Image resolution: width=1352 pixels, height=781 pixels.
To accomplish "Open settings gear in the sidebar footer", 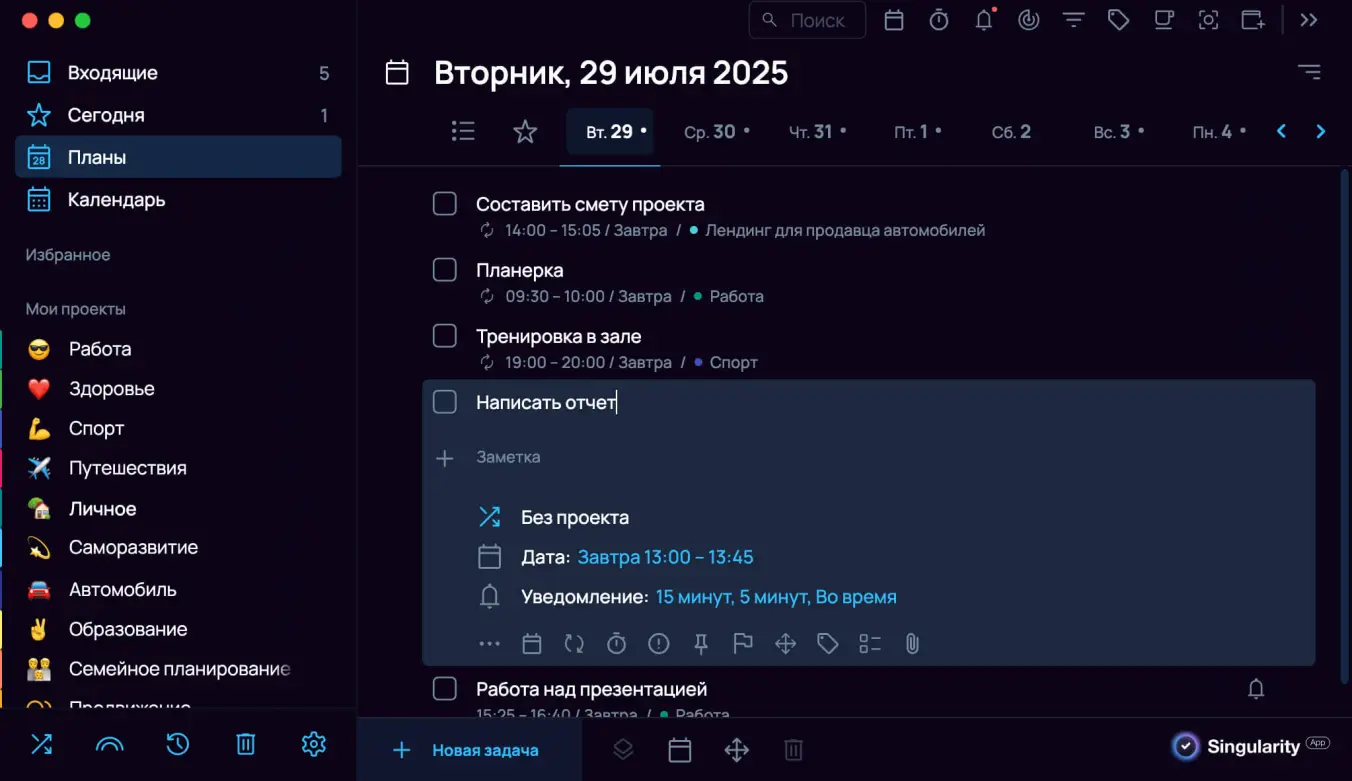I will (314, 744).
